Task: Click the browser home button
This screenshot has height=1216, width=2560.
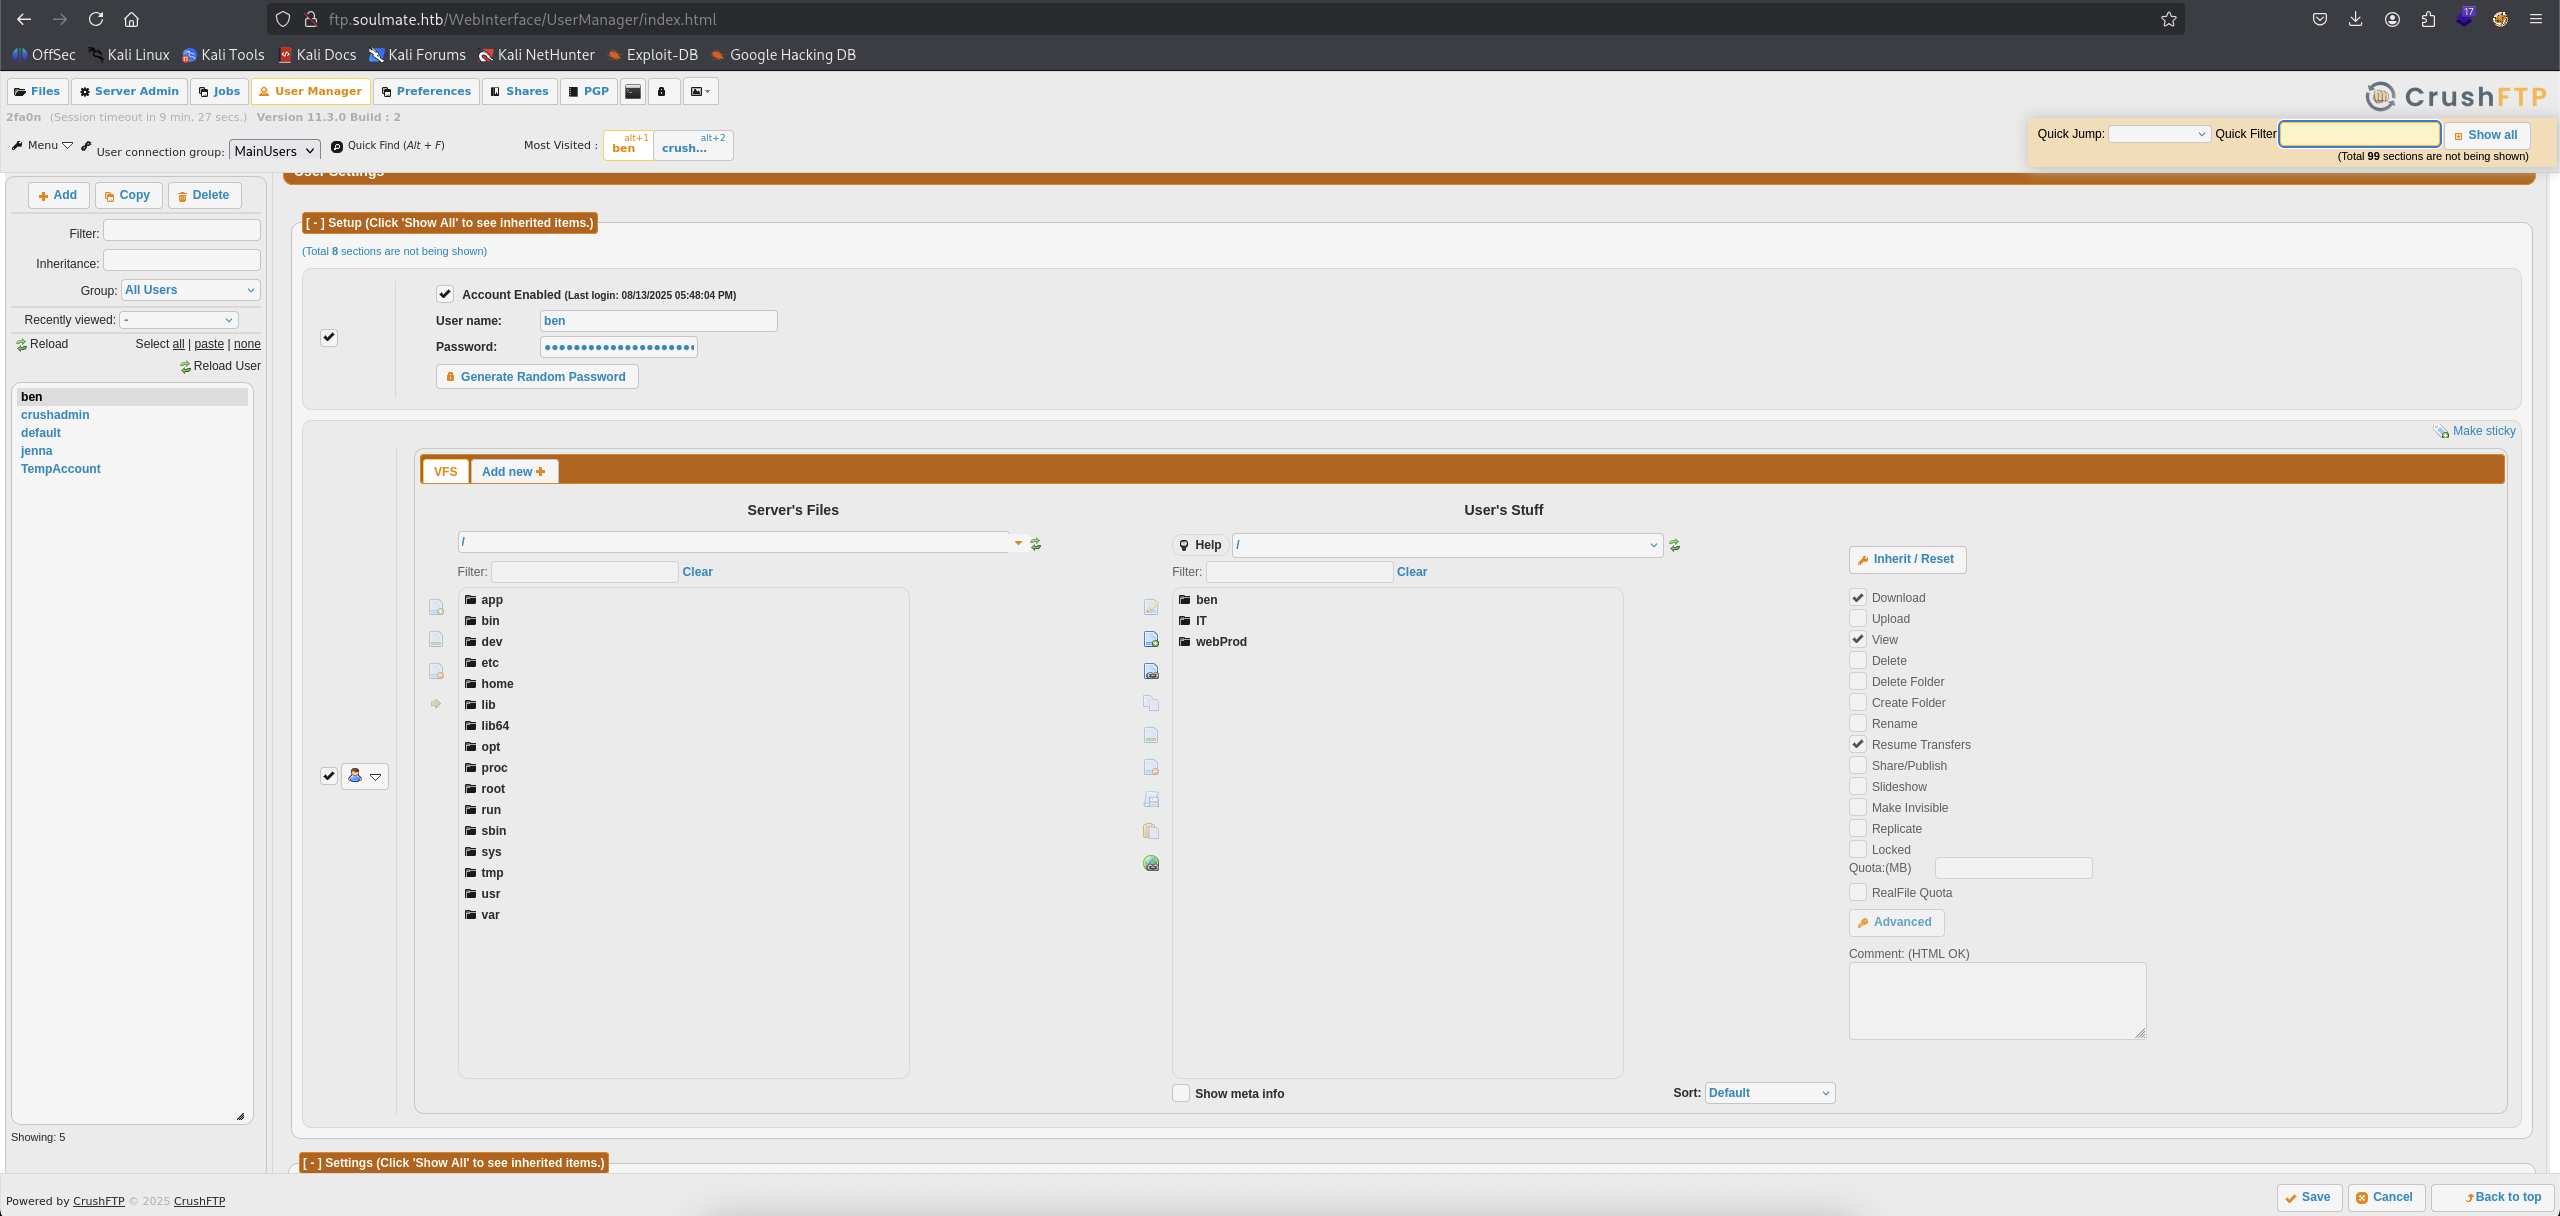Action: click(131, 19)
